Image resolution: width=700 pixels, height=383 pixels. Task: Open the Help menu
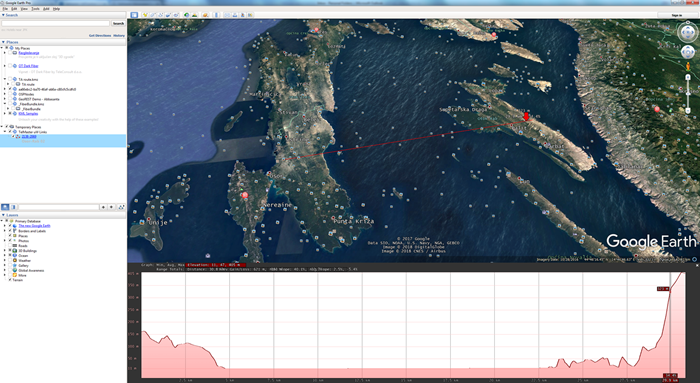pos(56,8)
